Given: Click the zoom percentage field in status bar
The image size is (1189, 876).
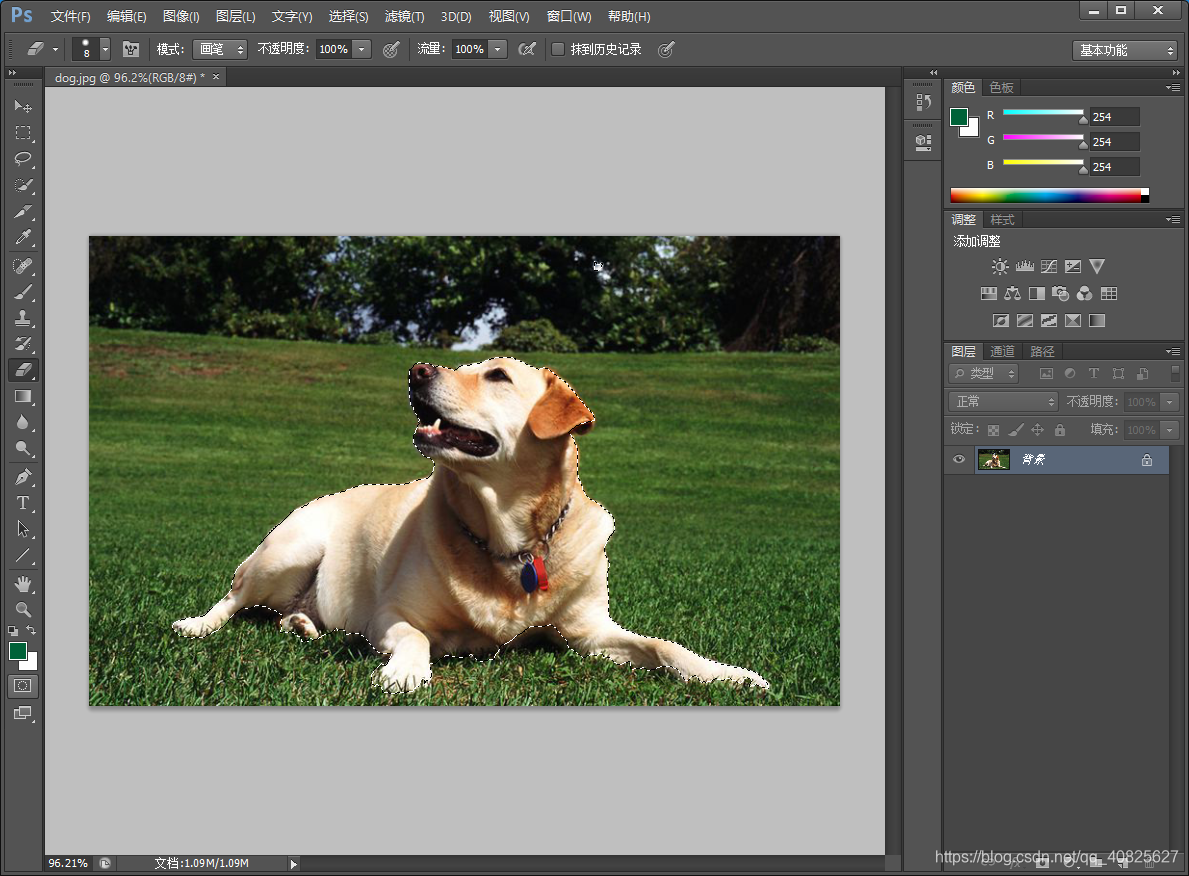Looking at the screenshot, I should (x=68, y=863).
